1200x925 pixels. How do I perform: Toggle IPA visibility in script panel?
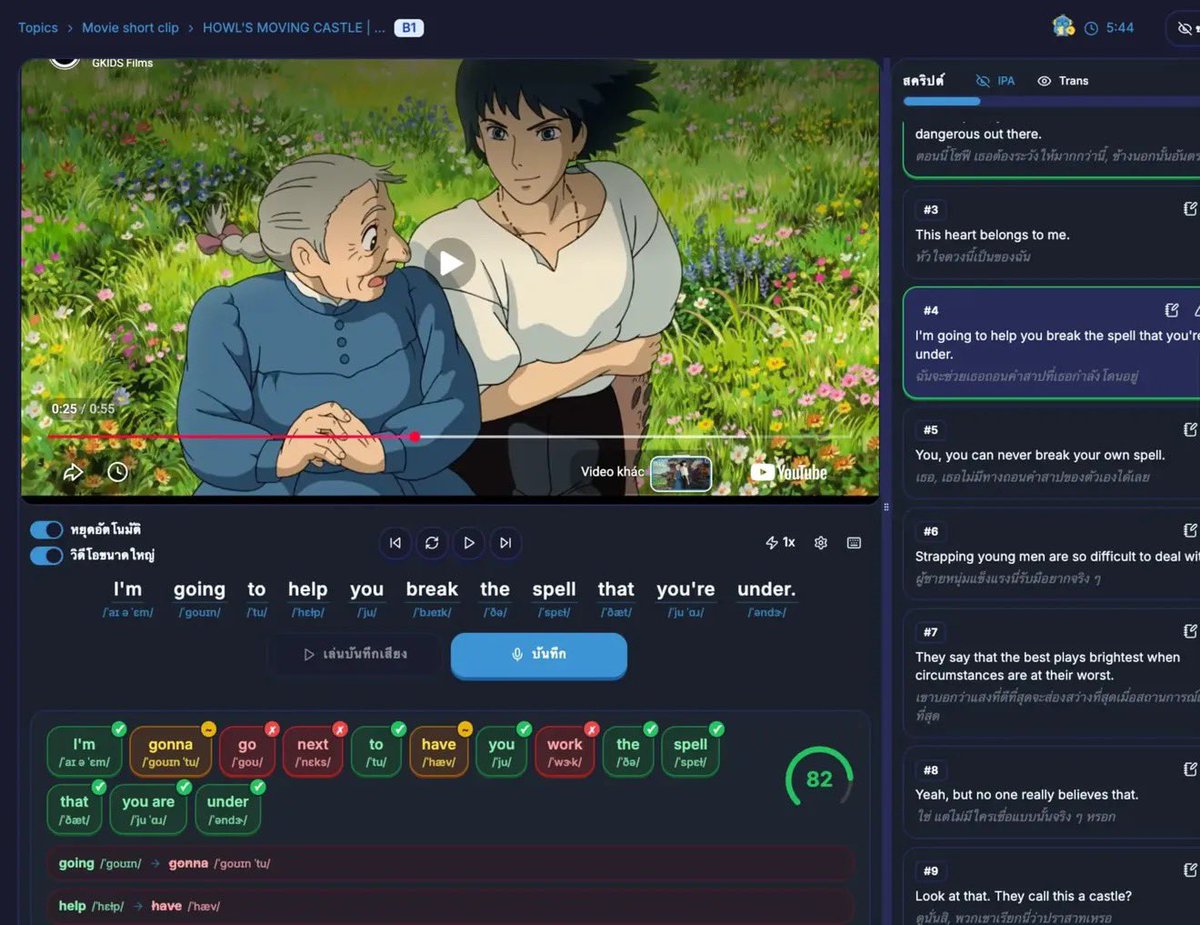(995, 81)
